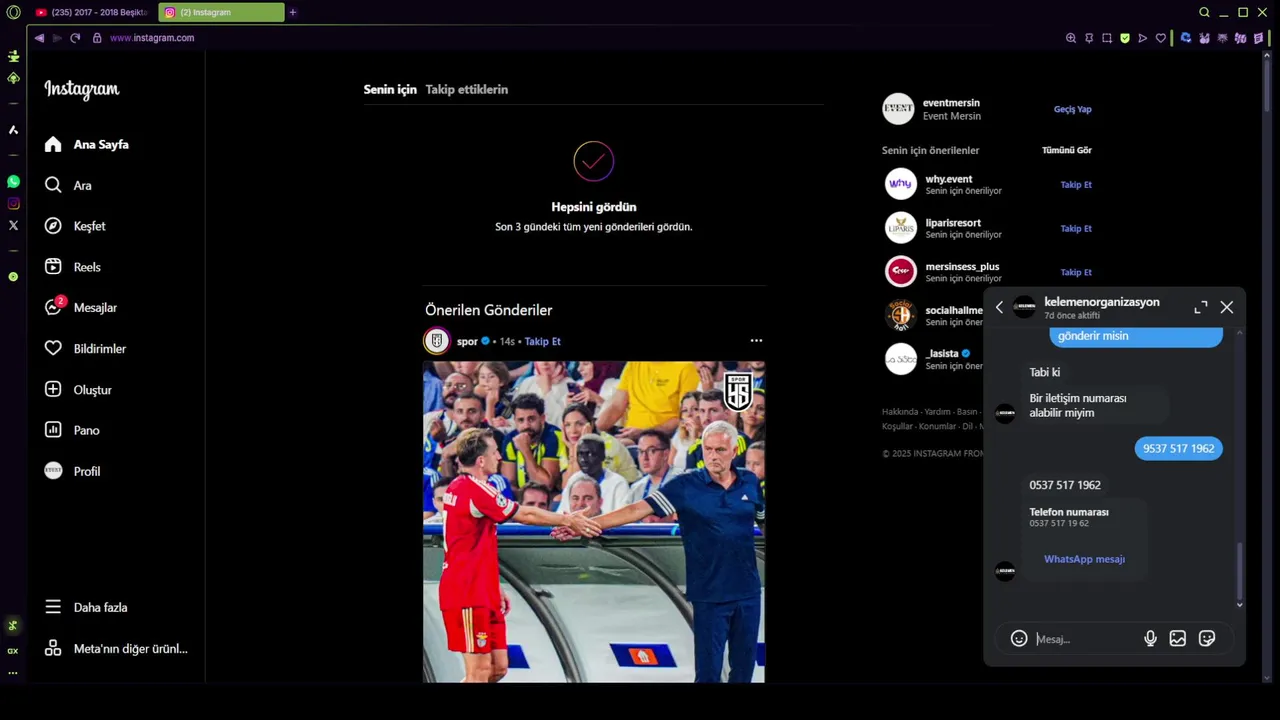Switch to Takip etiketlerin tab

click(x=467, y=89)
